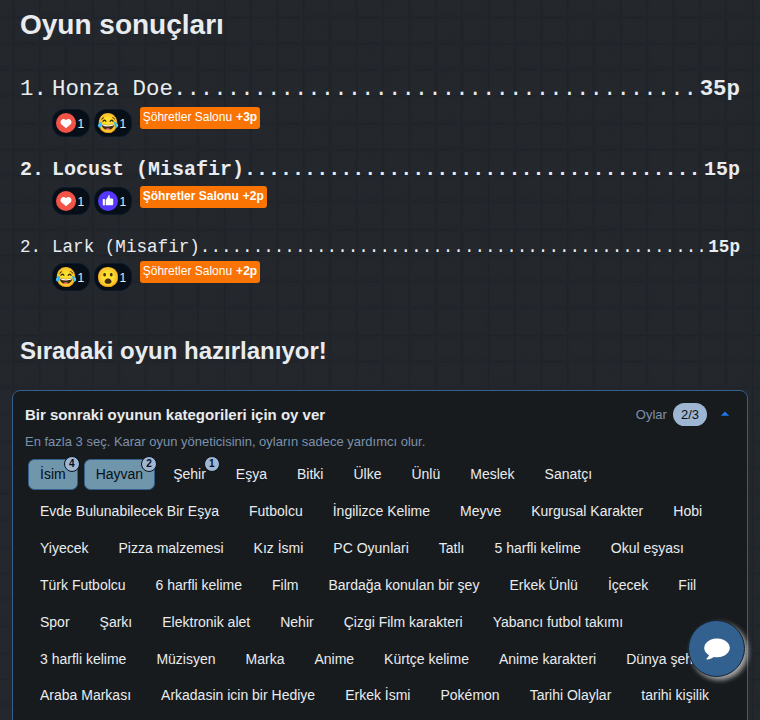This screenshot has width=760, height=720.
Task: Vote for the Yabancı futbol takımı category
Action: pos(557,622)
